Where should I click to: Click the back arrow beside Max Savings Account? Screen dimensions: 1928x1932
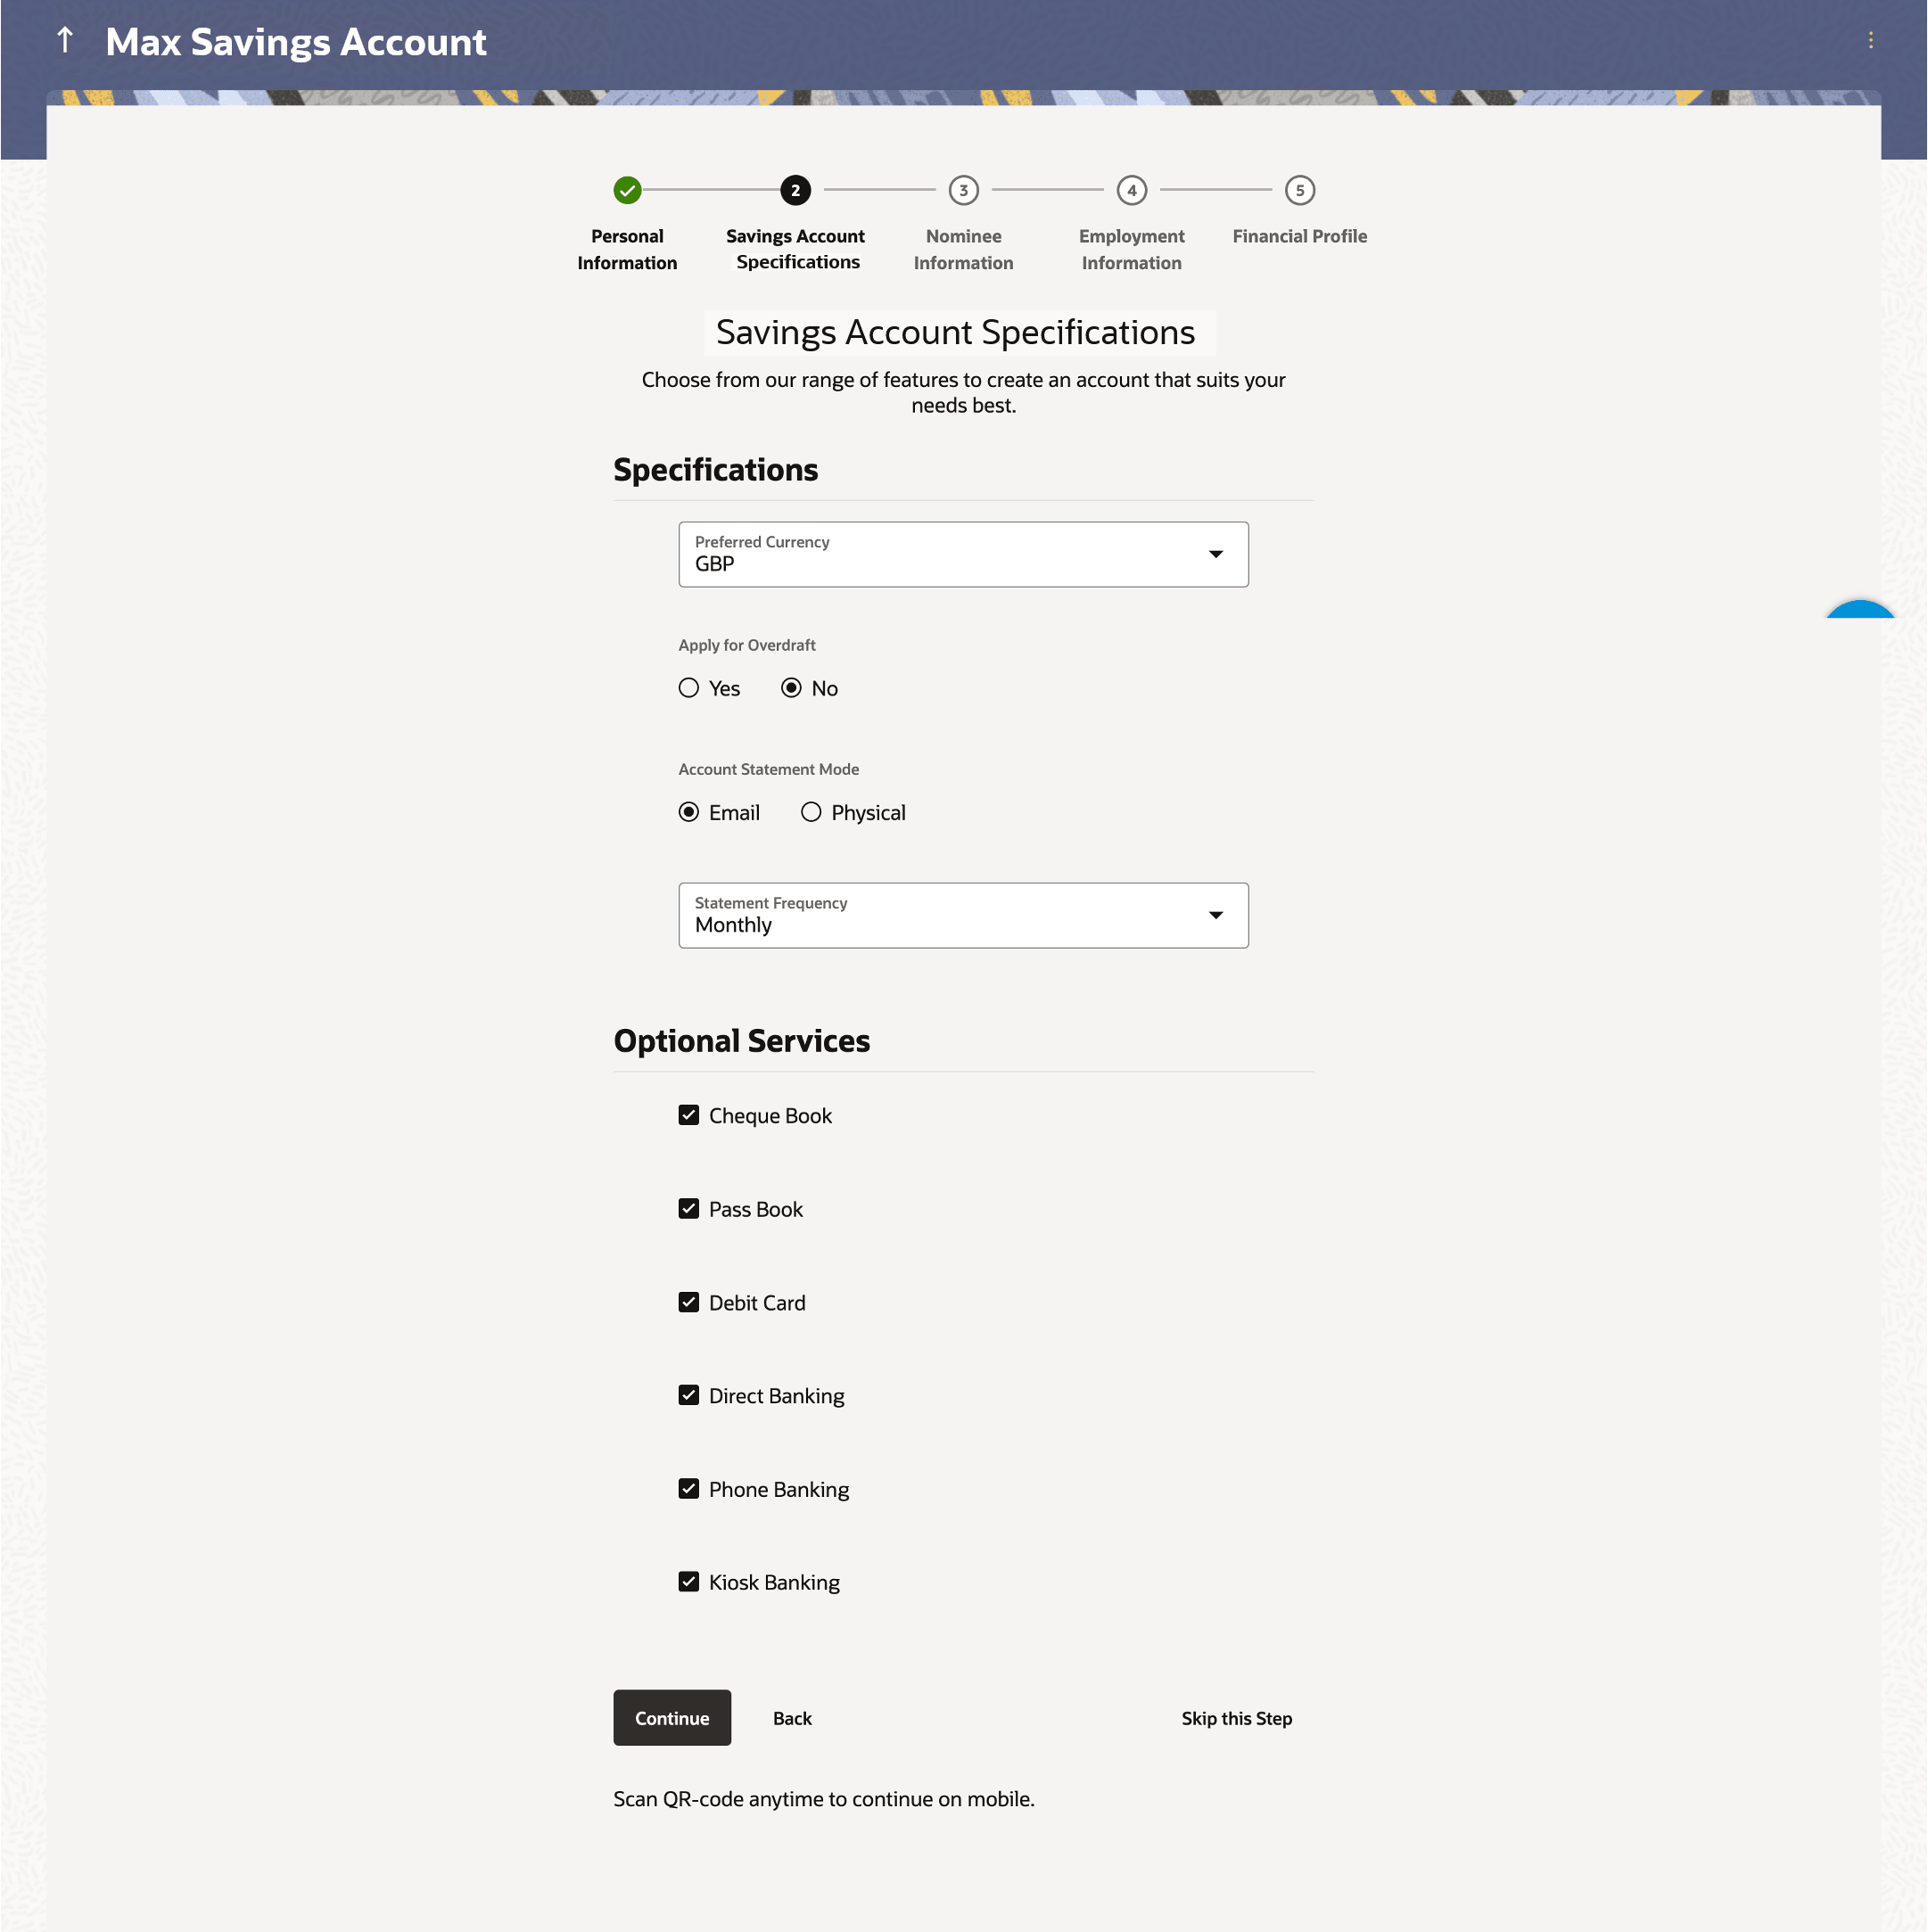(x=65, y=41)
